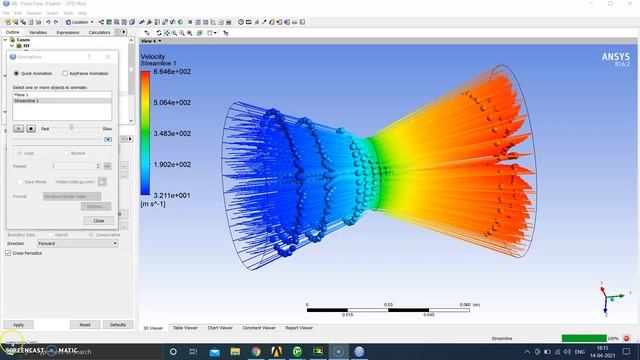640x360 pixels.
Task: Select the Zoom tool in viewer toolbar
Action: click(174, 33)
